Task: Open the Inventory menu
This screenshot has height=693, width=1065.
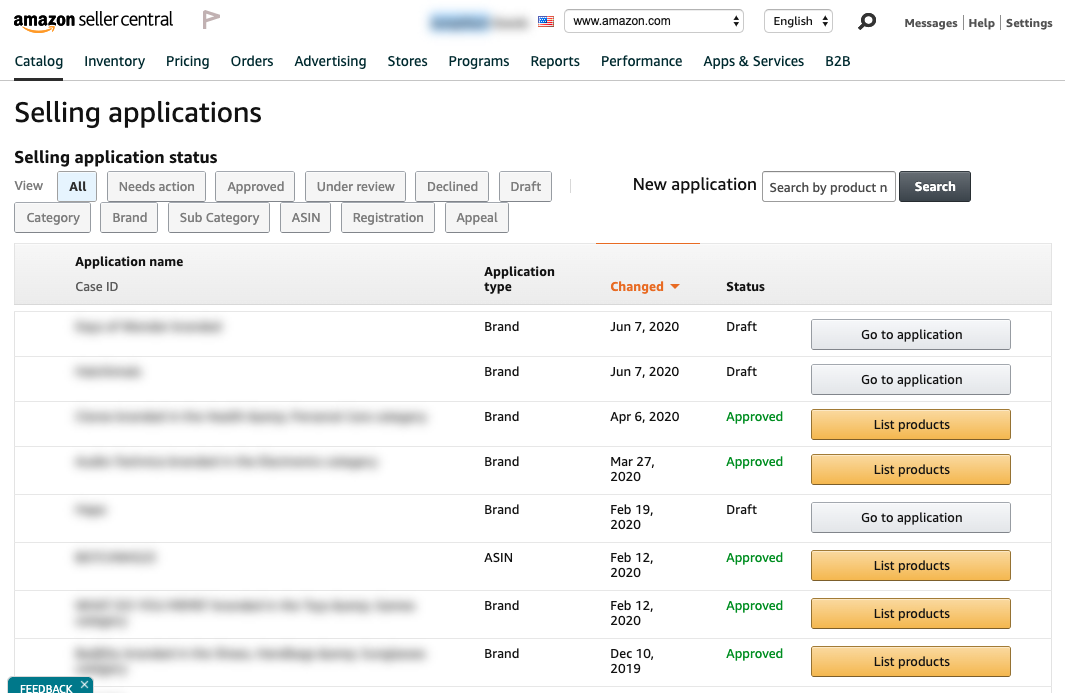Action: pos(114,61)
